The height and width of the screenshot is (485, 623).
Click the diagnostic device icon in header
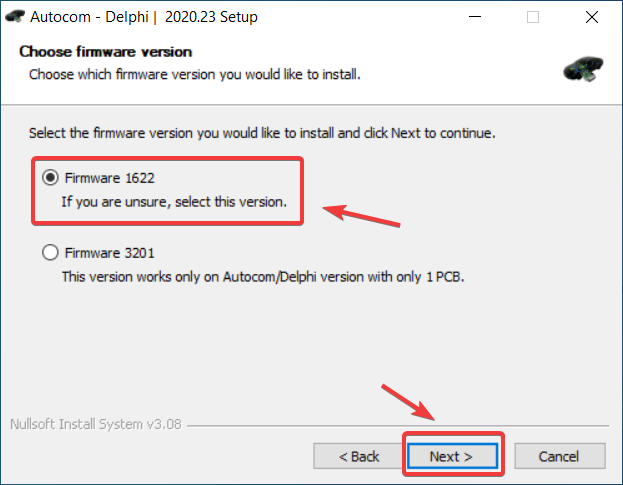pyautogui.click(x=583, y=67)
